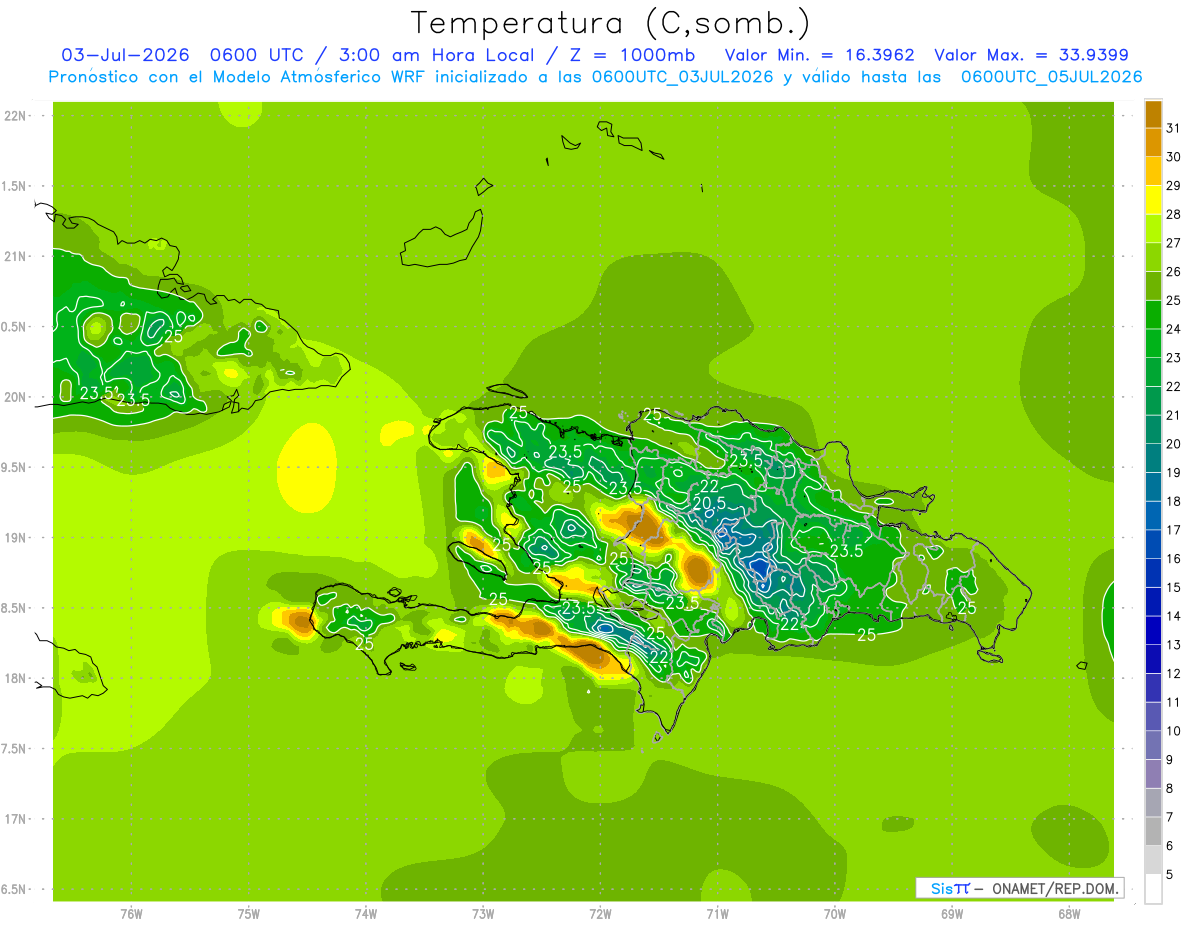Click the colorbar label '10'
Viewport: 1200px width, 927px height.
click(1173, 731)
